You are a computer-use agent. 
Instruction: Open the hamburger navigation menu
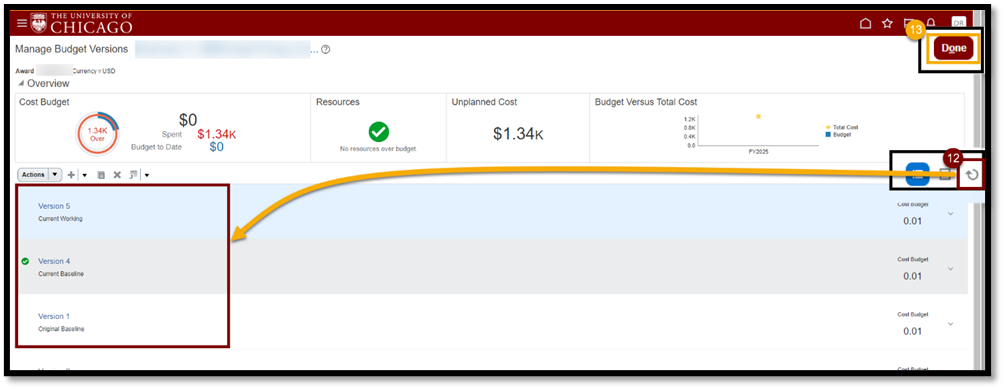(22, 24)
